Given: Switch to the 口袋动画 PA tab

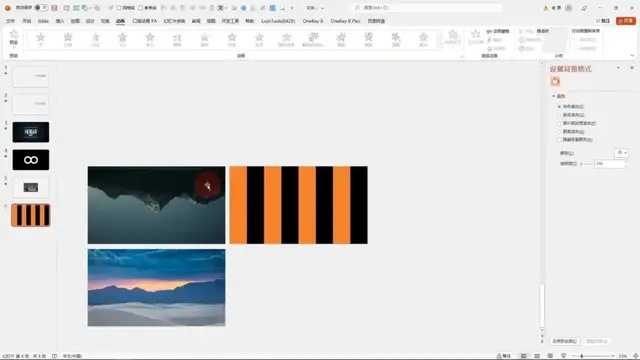Looking at the screenshot, I should pos(144,21).
